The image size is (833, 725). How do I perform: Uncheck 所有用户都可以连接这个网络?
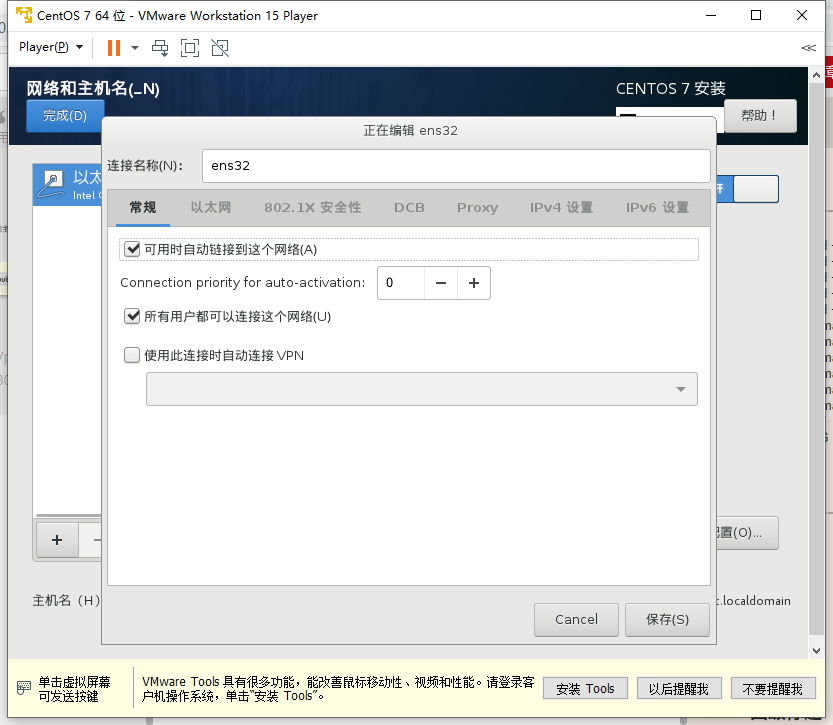pos(133,316)
